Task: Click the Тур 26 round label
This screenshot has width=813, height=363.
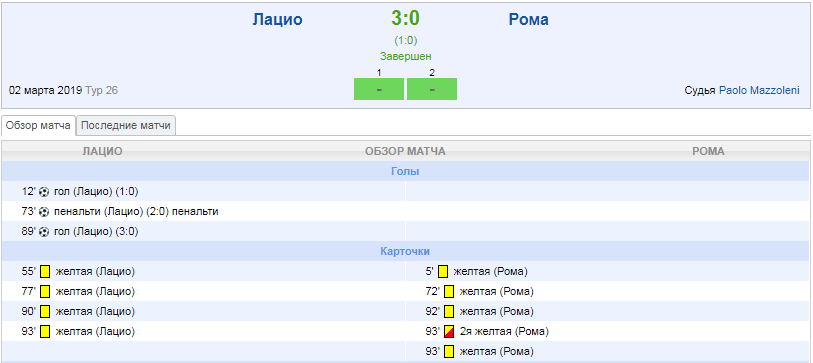Action: (x=101, y=91)
